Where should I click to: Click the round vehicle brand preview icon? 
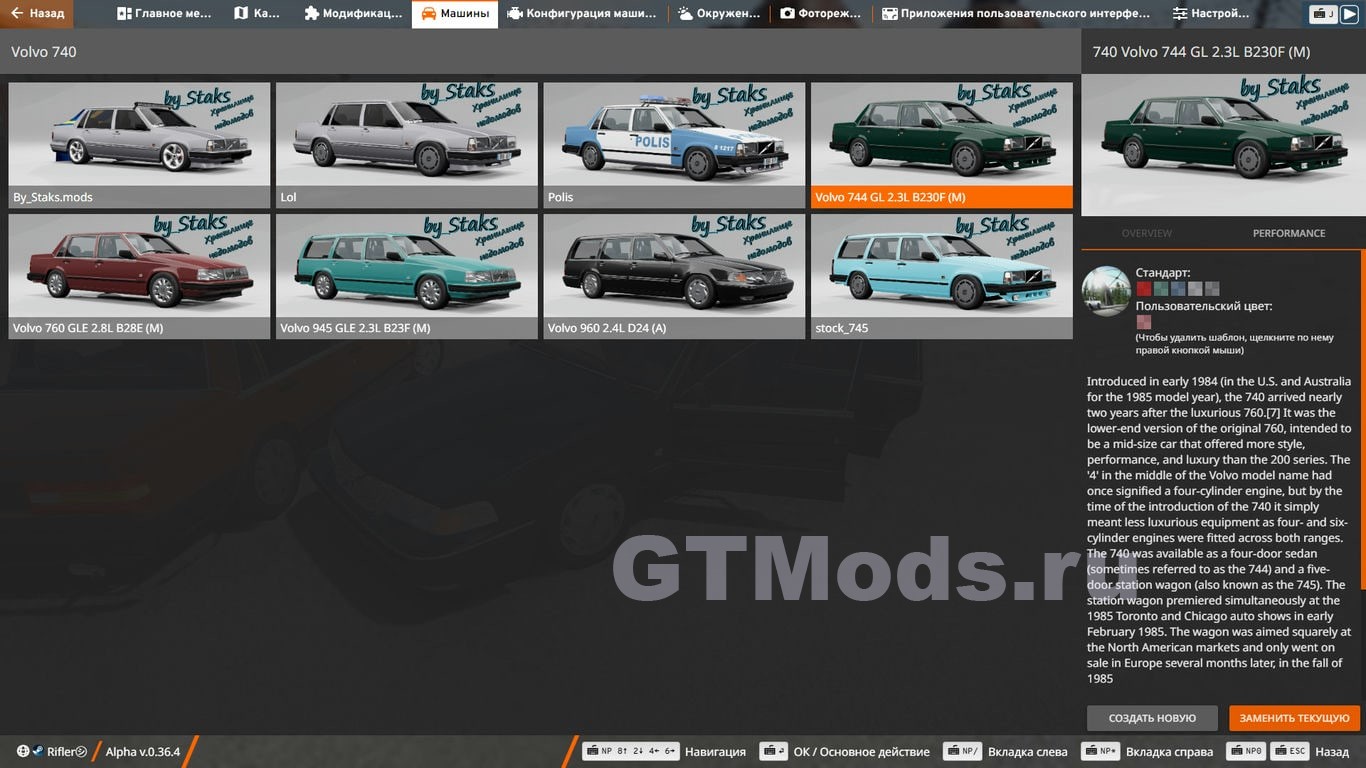(1106, 291)
